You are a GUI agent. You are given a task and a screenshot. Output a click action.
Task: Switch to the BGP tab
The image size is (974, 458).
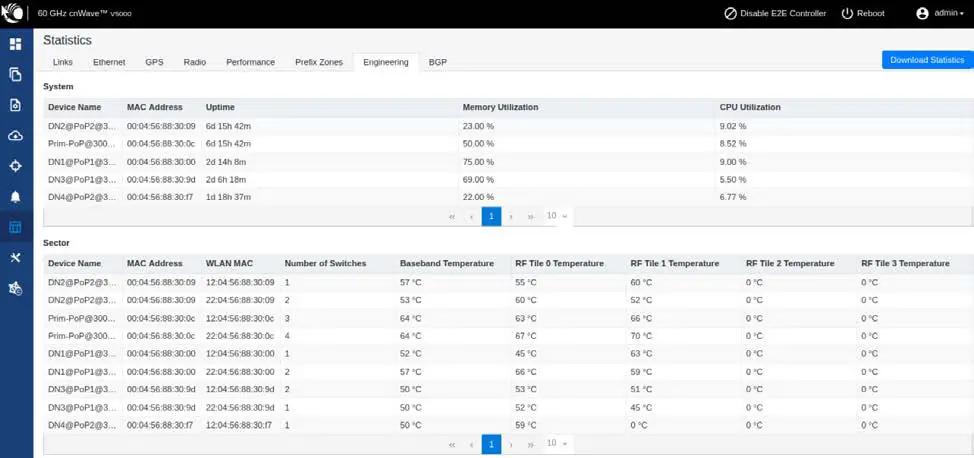click(437, 62)
